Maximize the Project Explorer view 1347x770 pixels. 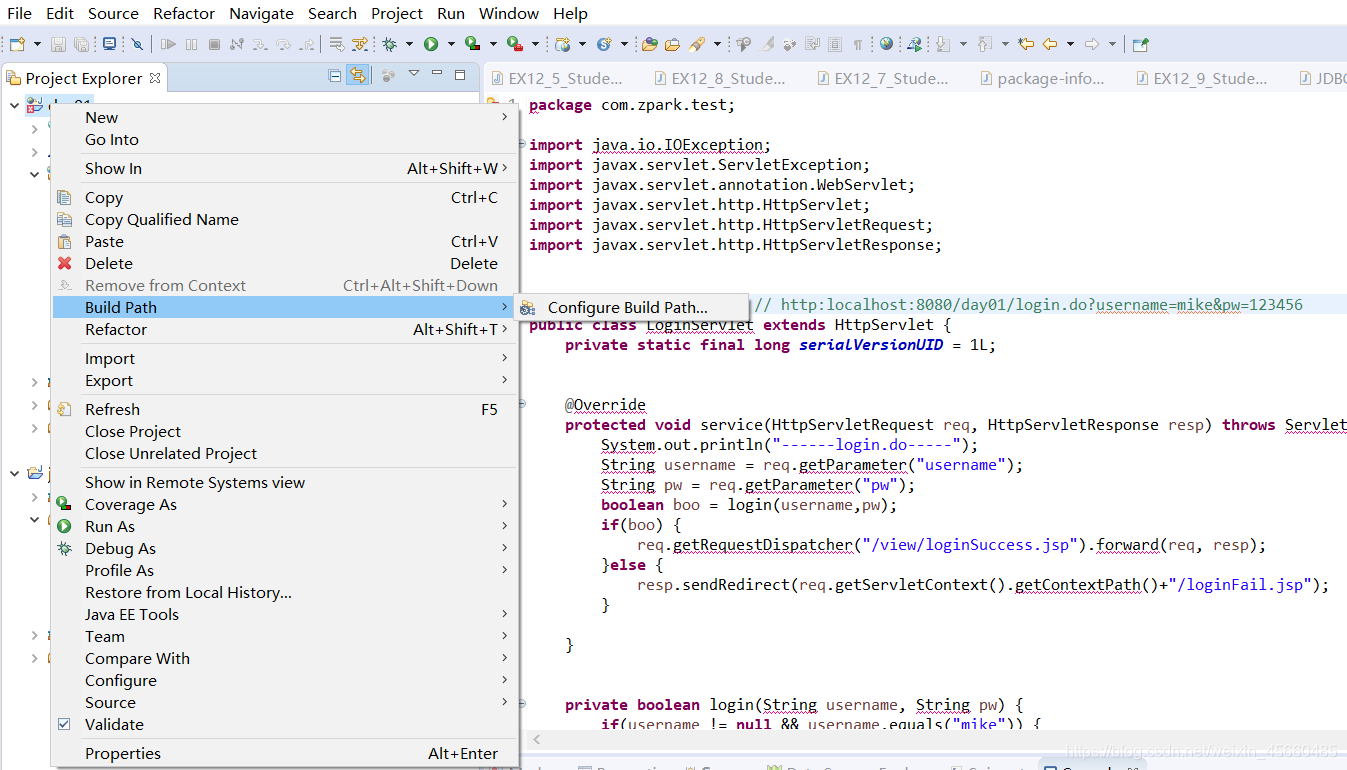point(460,75)
